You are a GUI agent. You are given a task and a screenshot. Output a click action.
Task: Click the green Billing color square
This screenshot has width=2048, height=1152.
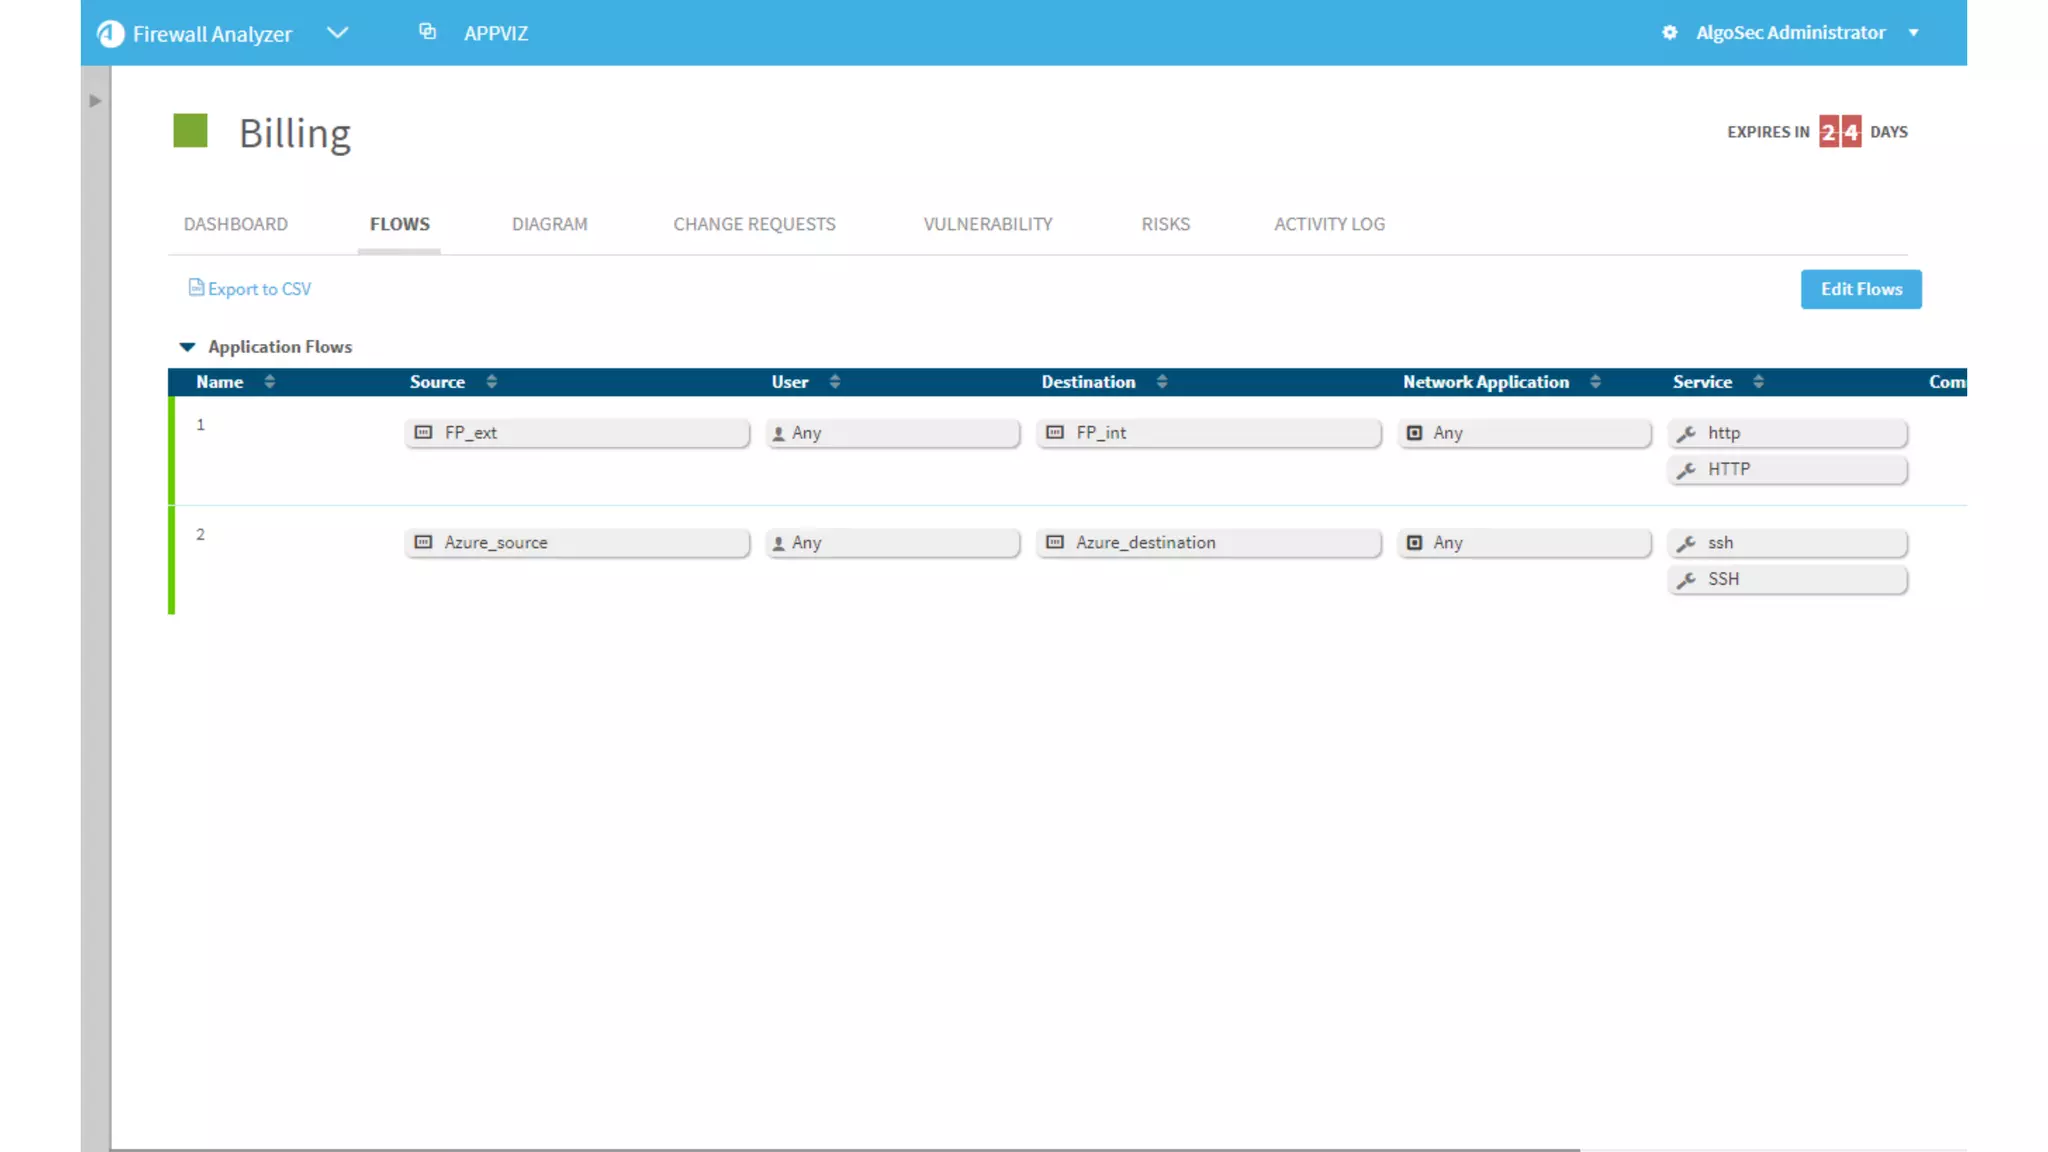[x=190, y=131]
